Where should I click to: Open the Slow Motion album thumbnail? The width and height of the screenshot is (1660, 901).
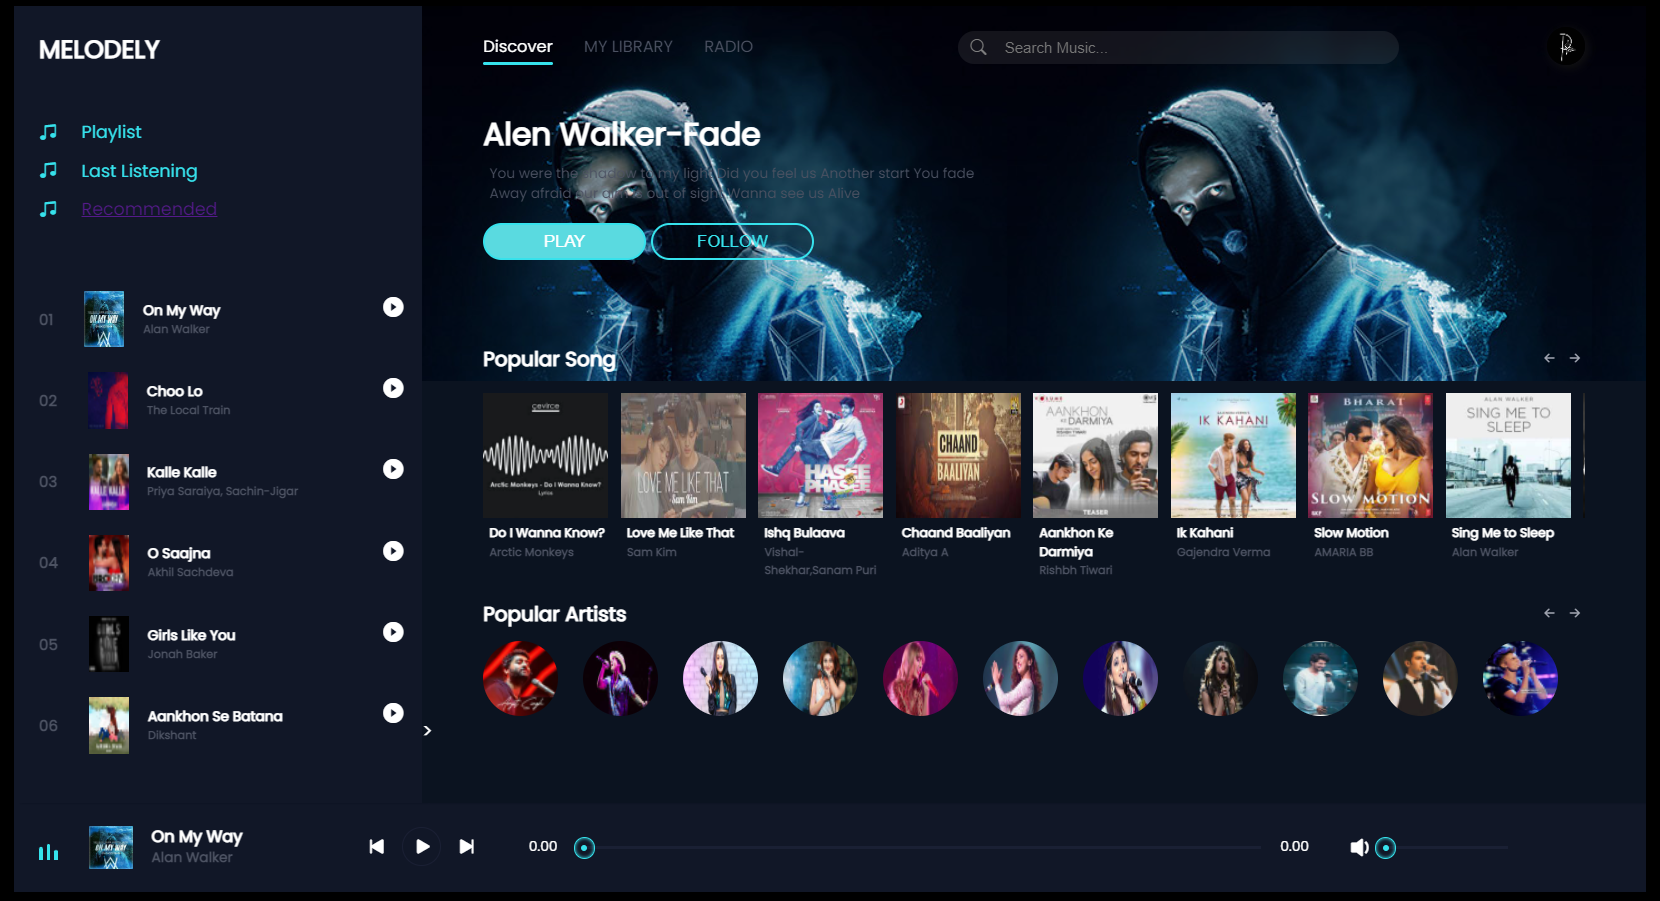tap(1370, 455)
